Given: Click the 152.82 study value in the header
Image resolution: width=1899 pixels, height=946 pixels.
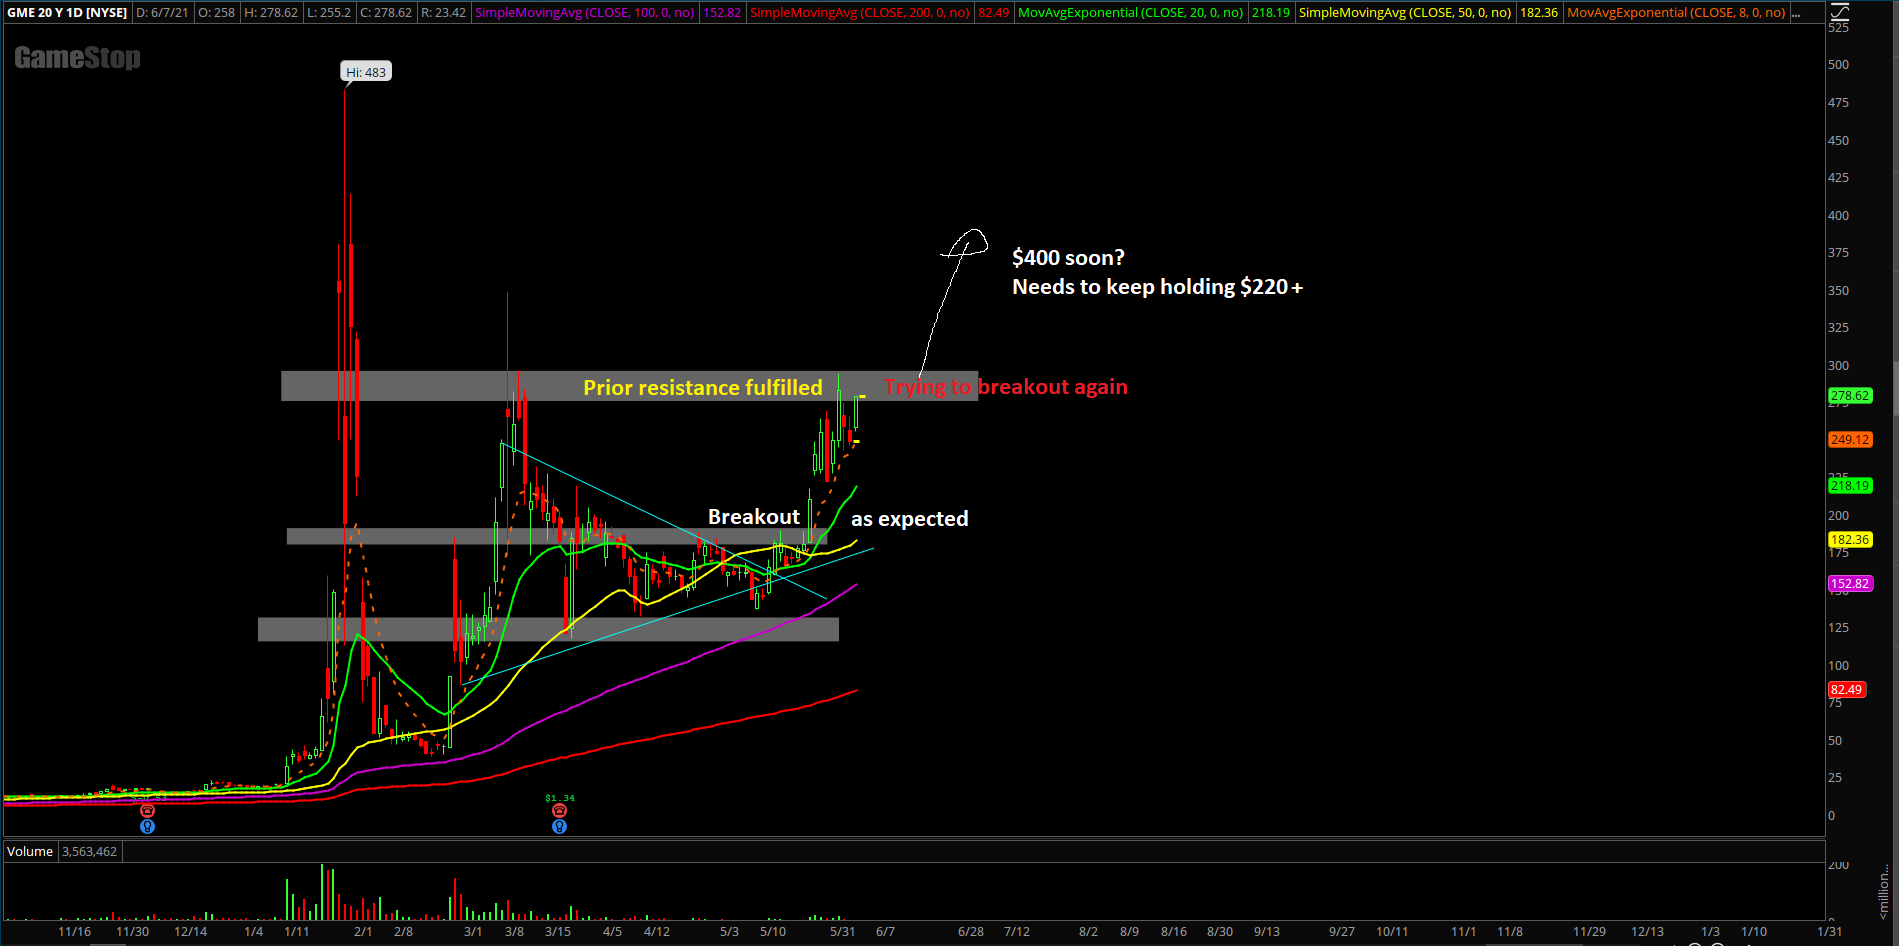Looking at the screenshot, I should click(722, 13).
